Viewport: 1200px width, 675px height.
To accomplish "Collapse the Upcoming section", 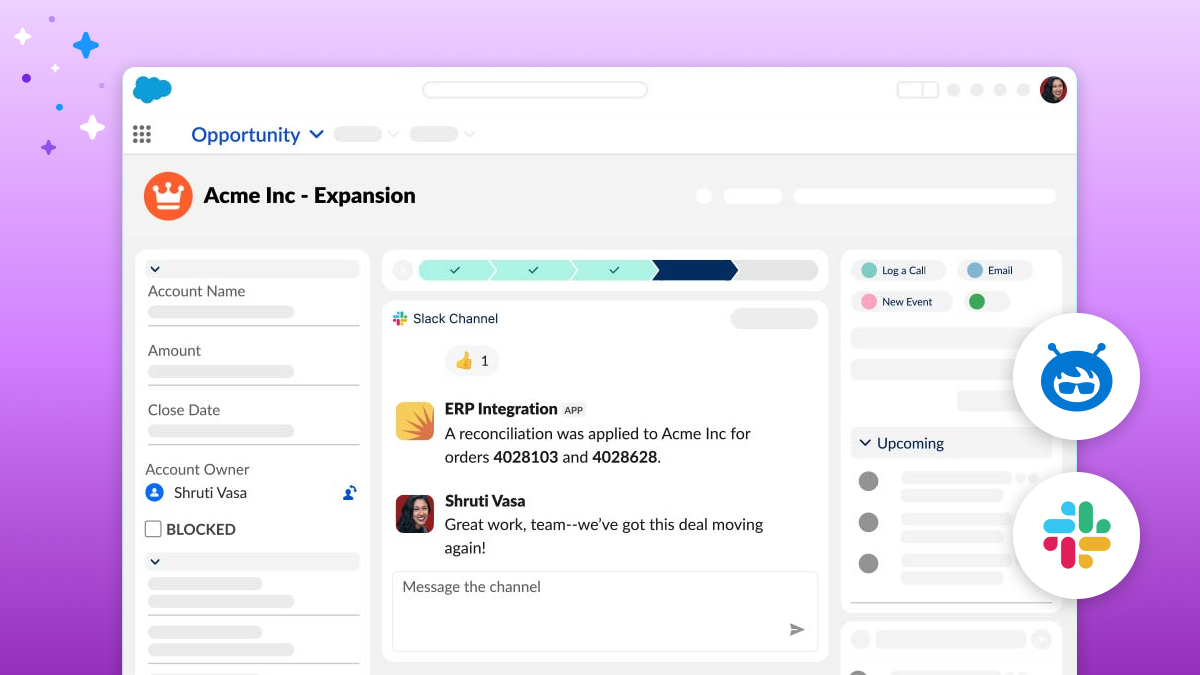I will click(864, 443).
